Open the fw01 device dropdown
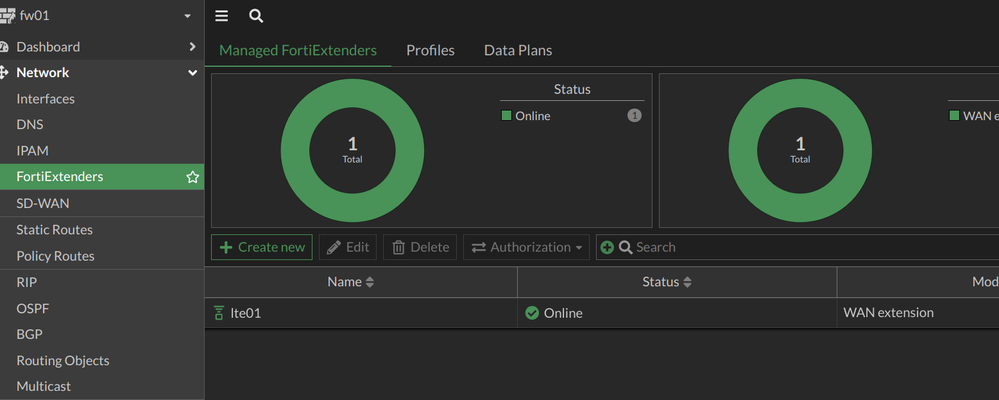Screen dimensions: 999x400 point(188,17)
